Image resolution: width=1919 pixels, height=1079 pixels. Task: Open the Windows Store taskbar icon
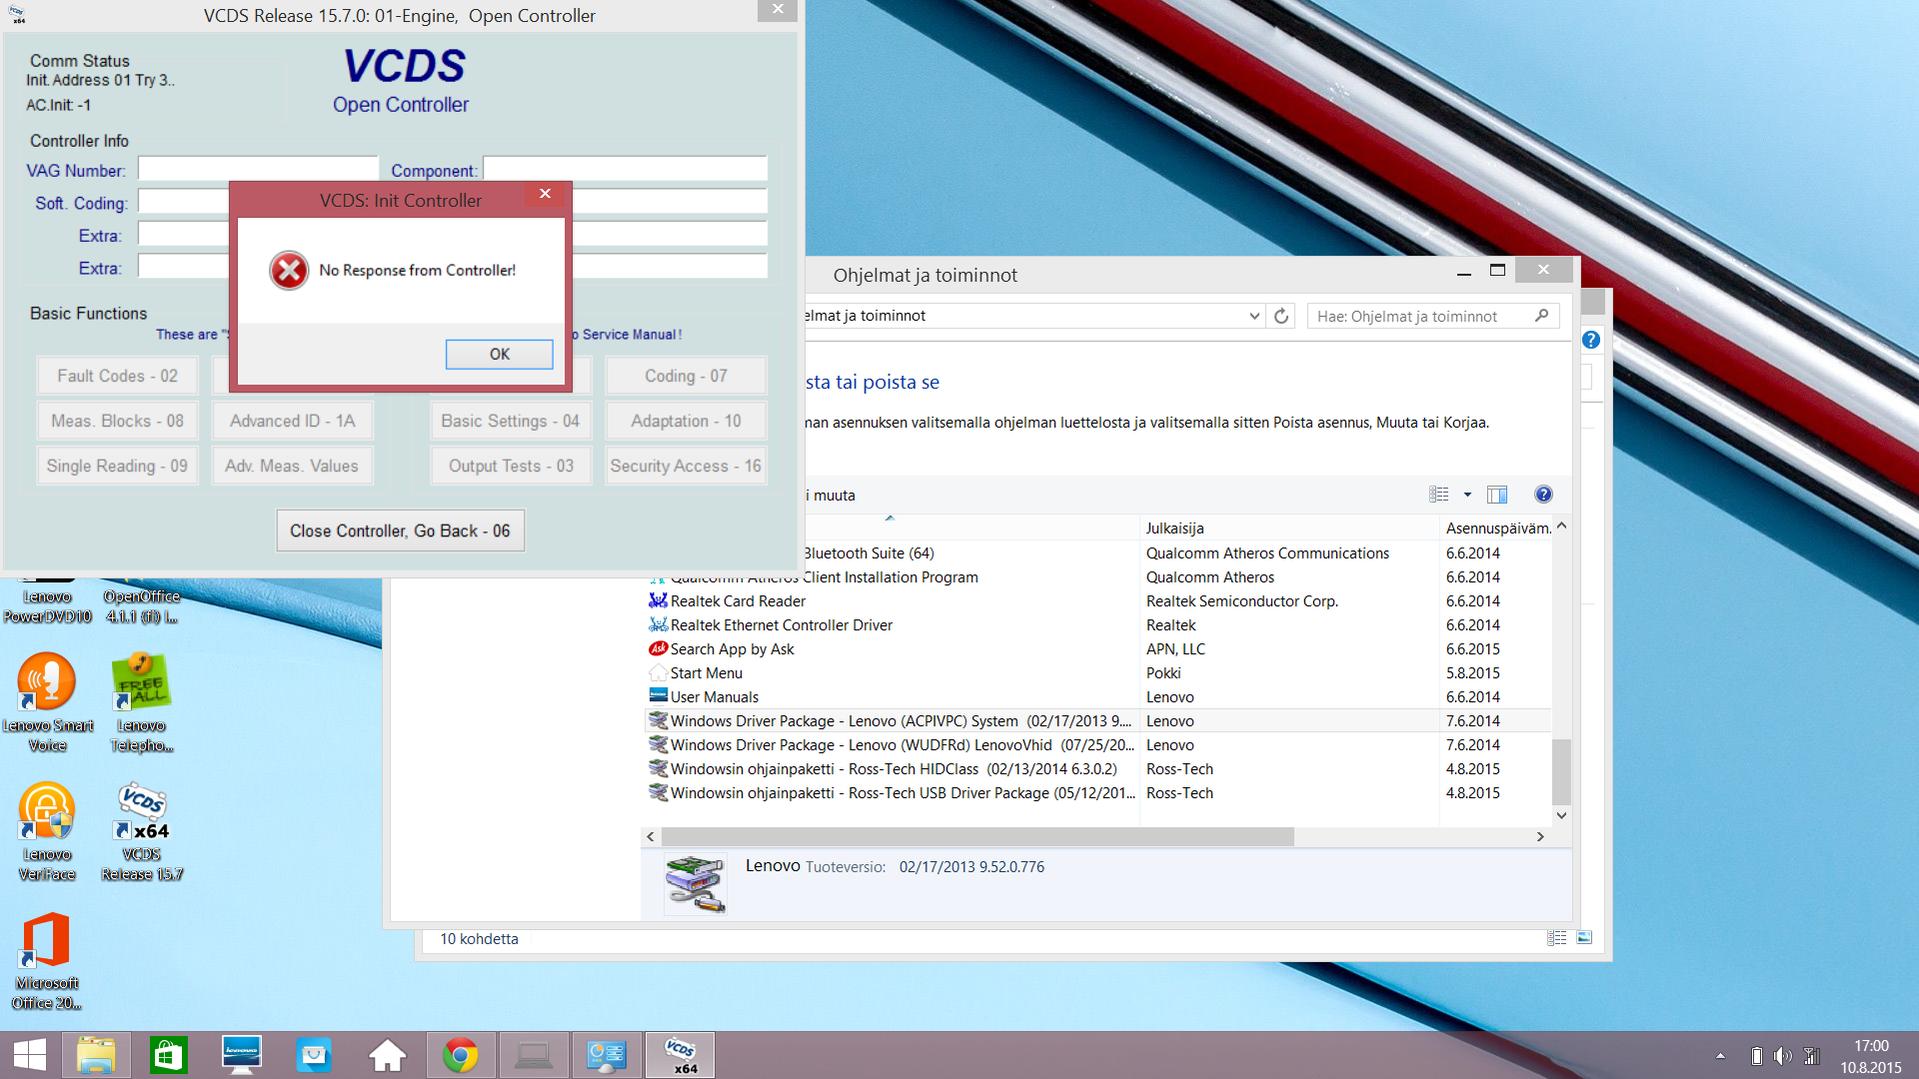pyautogui.click(x=168, y=1055)
